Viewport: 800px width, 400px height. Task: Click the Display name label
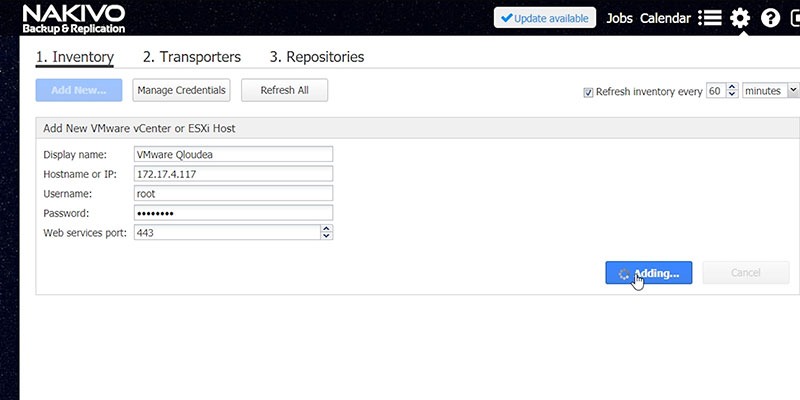75,155
